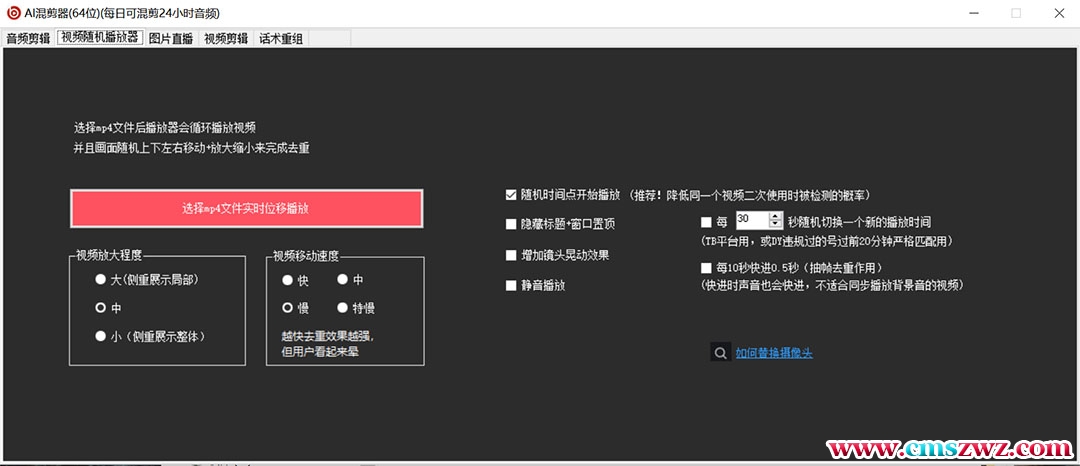Screen dimensions: 1080x466
Task: Enable 隐藏标题+窗口置顶 checkbox
Action: [511, 225]
